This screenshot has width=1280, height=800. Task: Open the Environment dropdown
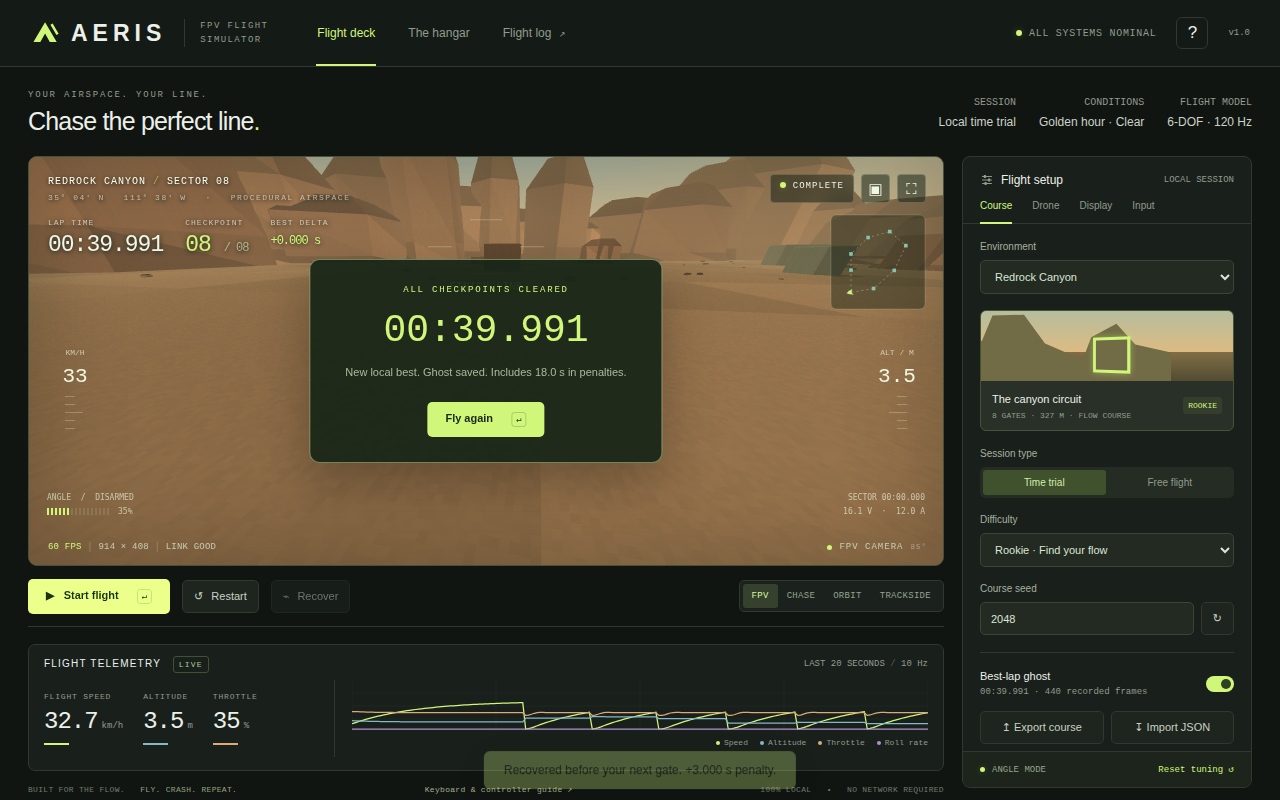pyautogui.click(x=1107, y=277)
